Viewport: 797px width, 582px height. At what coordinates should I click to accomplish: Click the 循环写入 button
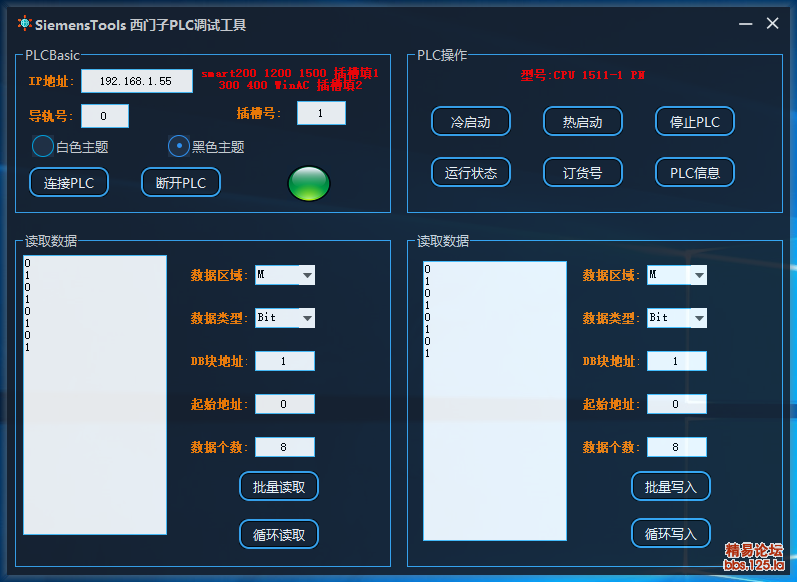point(671,533)
